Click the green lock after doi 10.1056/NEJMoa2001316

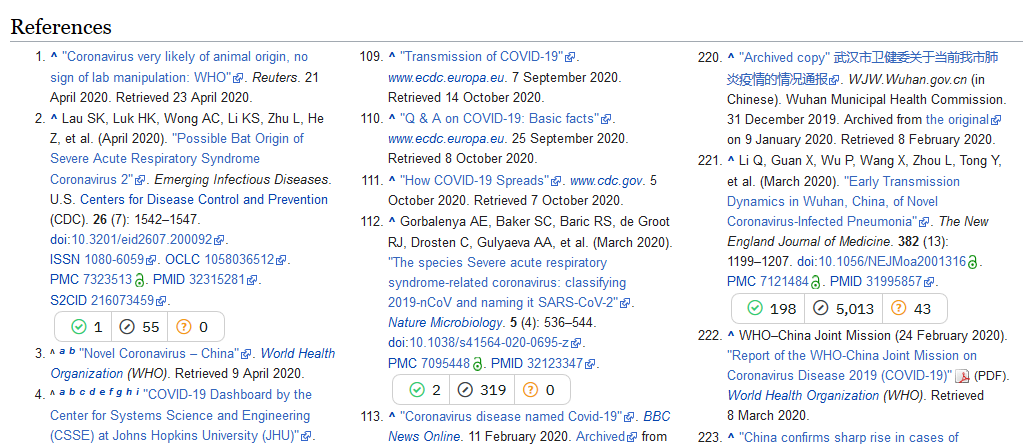tap(972, 262)
